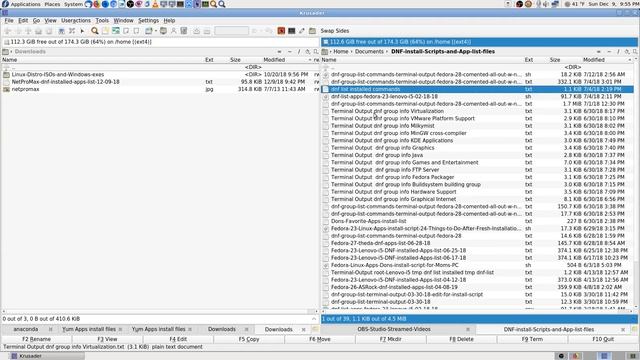Click the eject media icon in toolbar
640x360 pixels.
coord(196,31)
